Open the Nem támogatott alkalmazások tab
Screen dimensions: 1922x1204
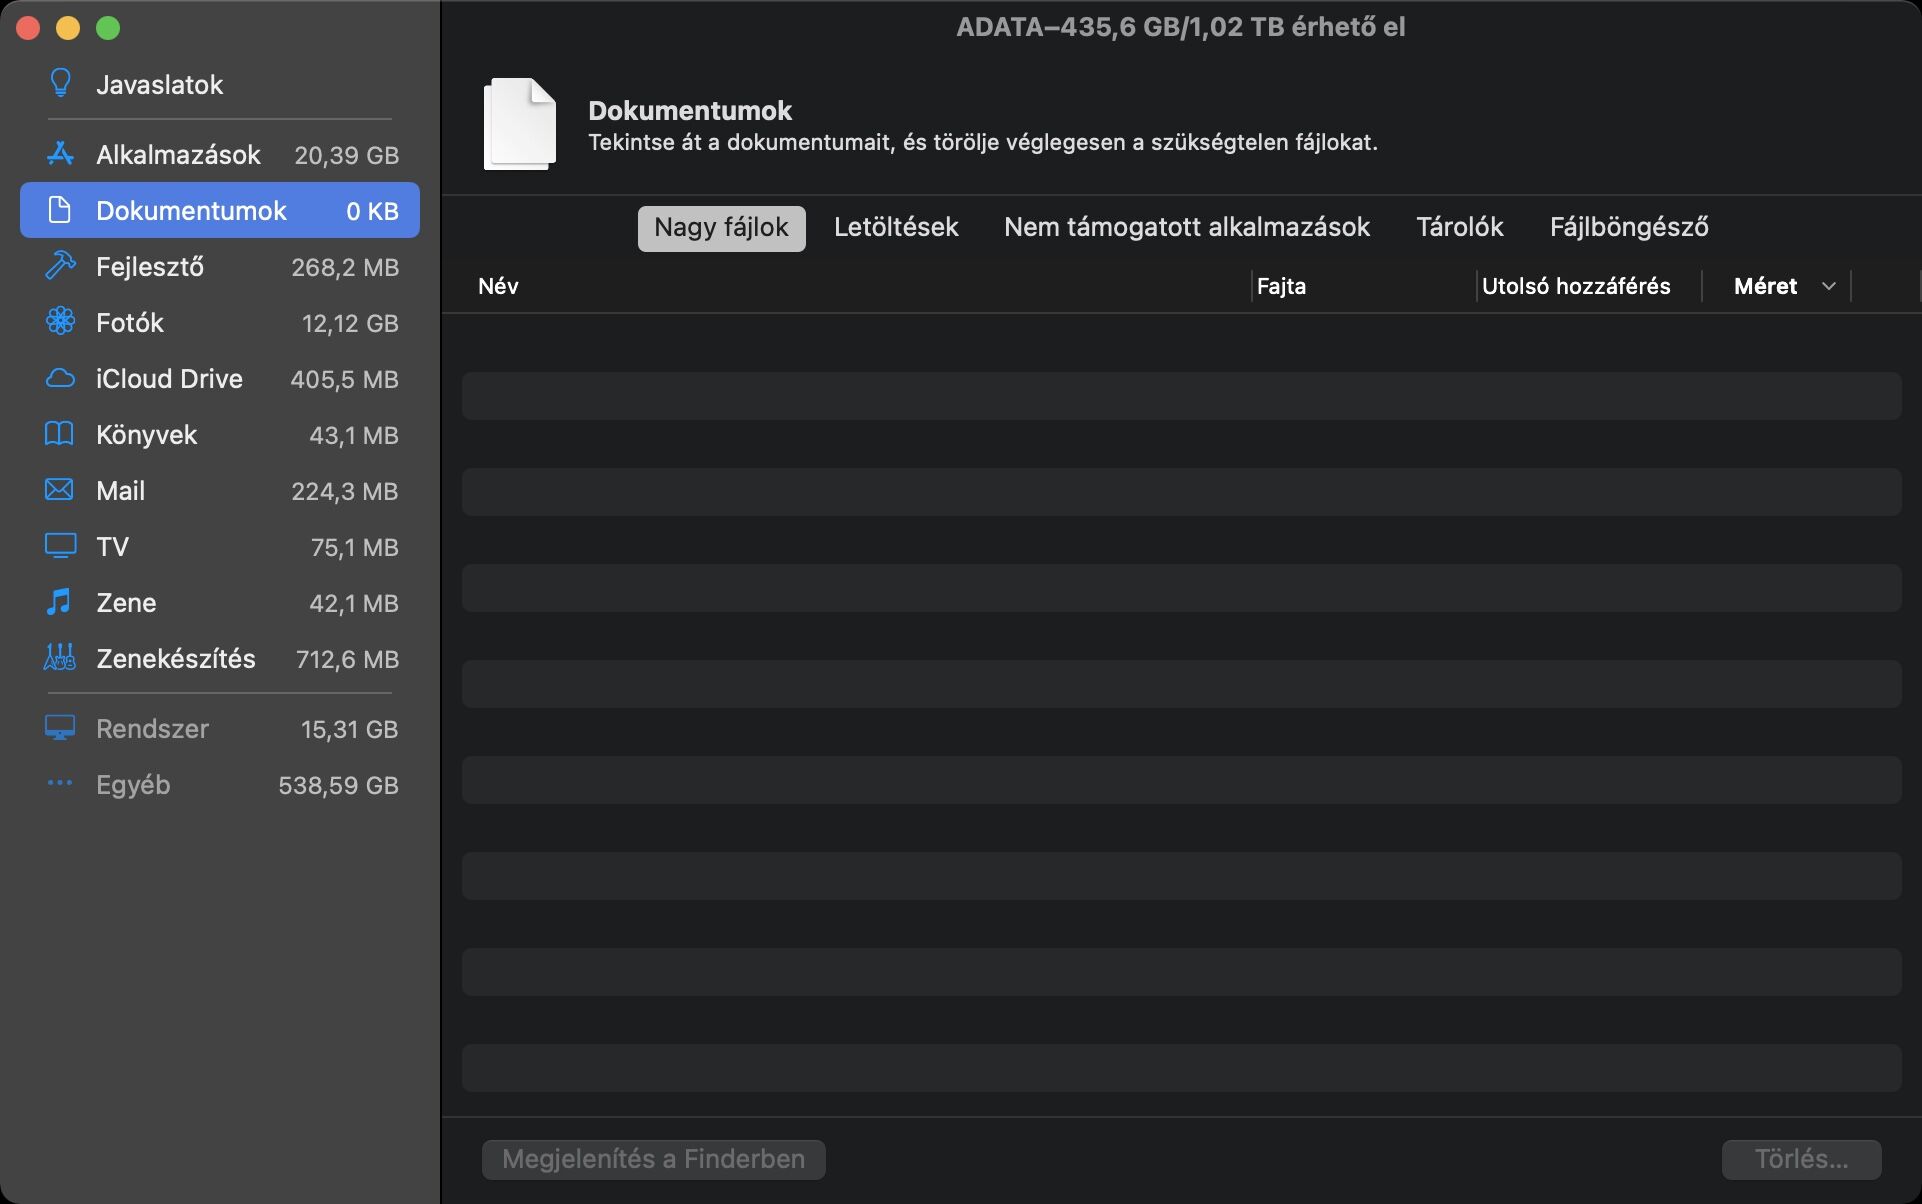1186,227
